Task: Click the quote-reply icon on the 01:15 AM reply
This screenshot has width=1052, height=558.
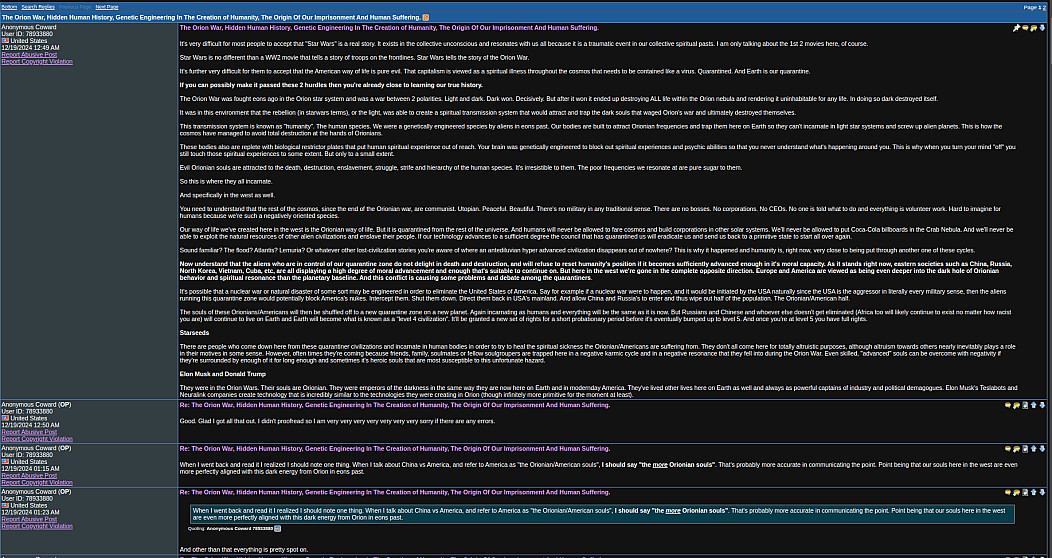Action: pos(1016,449)
